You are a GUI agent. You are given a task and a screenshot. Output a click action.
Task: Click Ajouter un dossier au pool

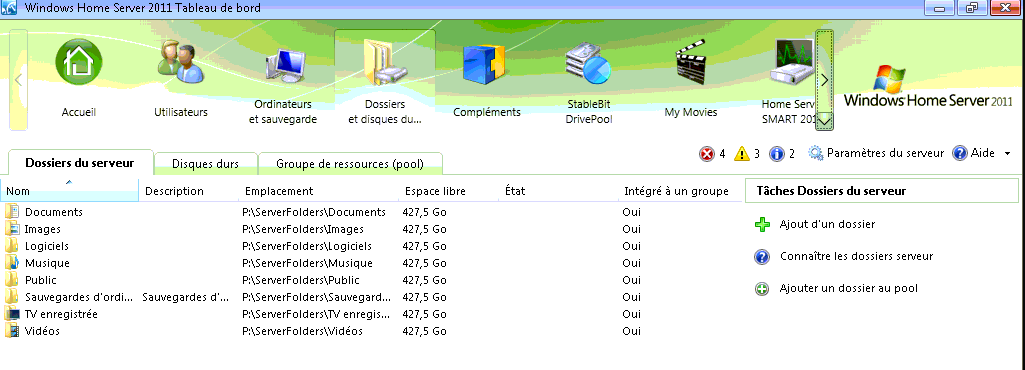(849, 288)
